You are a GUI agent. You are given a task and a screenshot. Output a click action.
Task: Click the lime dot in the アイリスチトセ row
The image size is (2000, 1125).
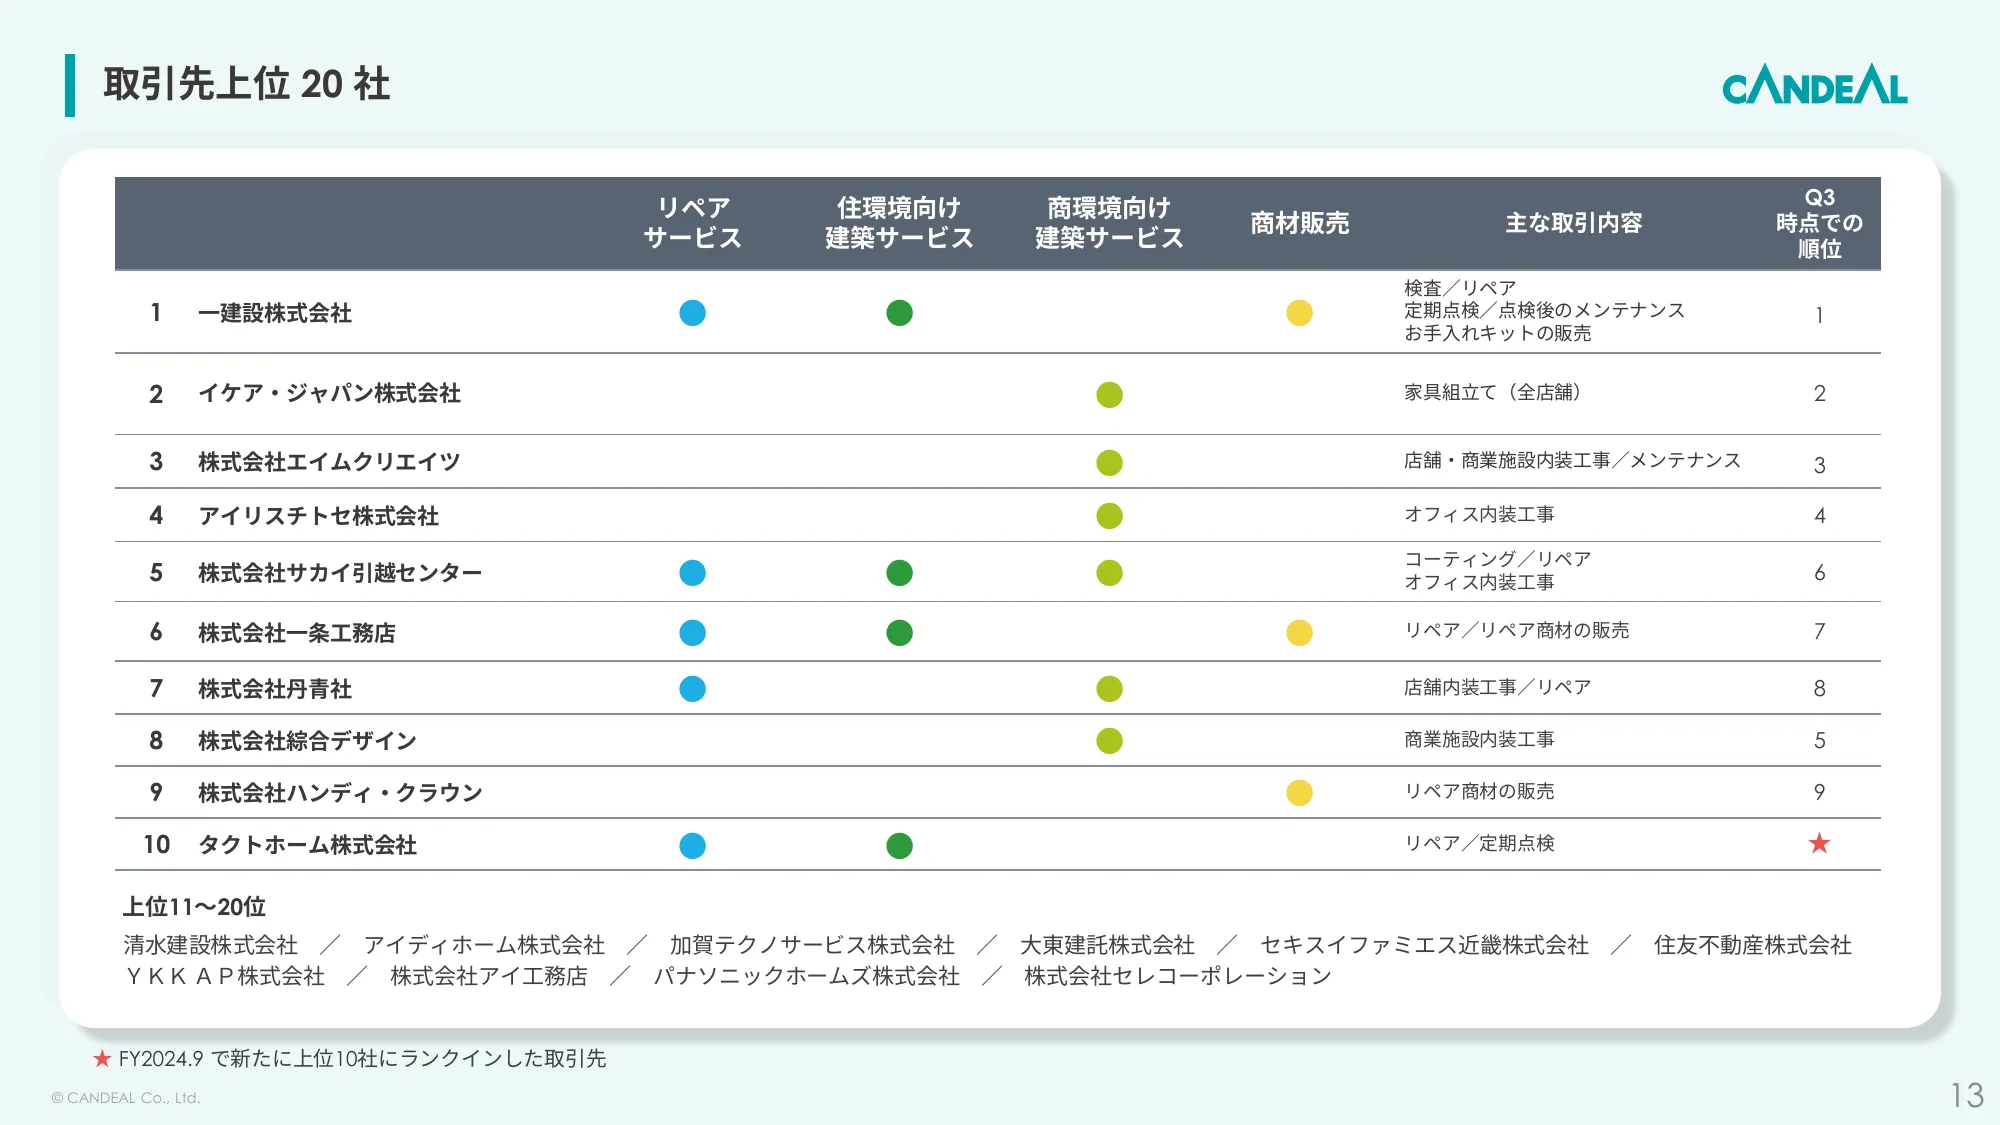pos(1109,516)
